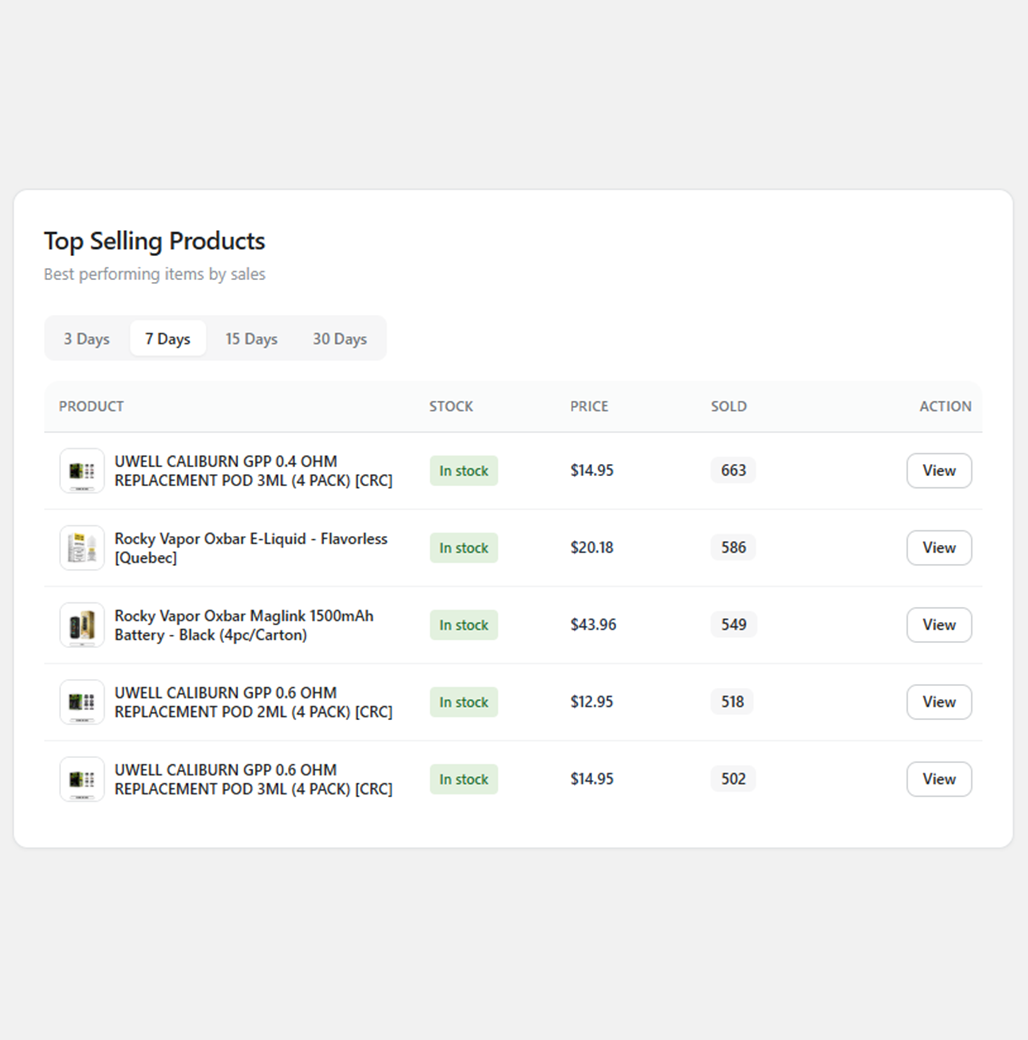This screenshot has height=1040, width=1028.
Task: Select the 7 Days tab
Action: [x=168, y=339]
